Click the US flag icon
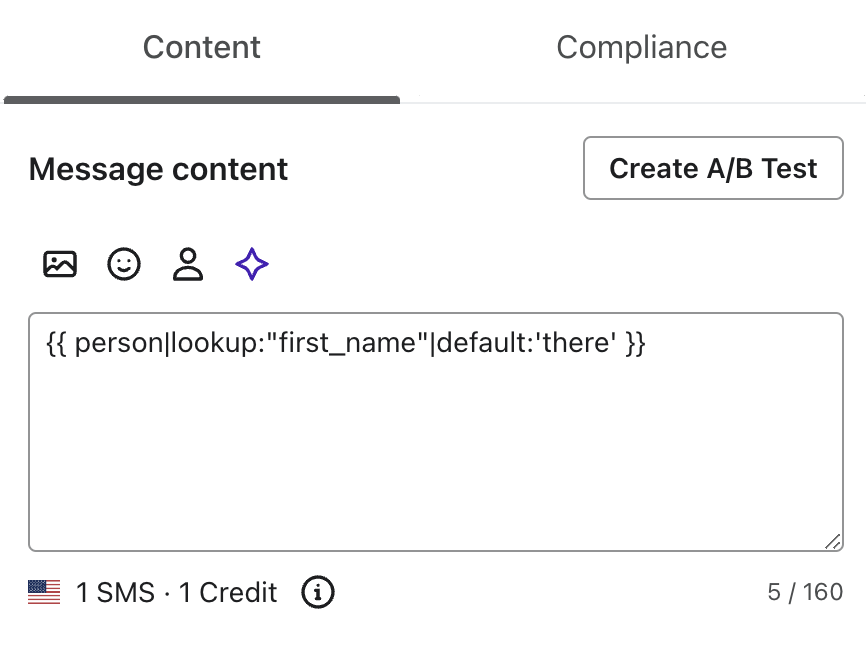This screenshot has height=652, width=866. [x=42, y=592]
